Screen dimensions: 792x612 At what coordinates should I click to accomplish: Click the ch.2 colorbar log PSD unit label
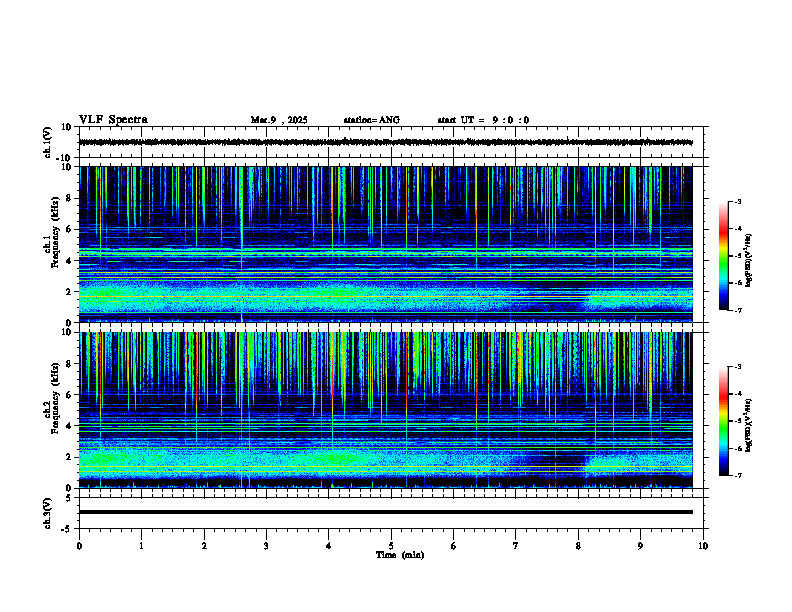coord(749,425)
